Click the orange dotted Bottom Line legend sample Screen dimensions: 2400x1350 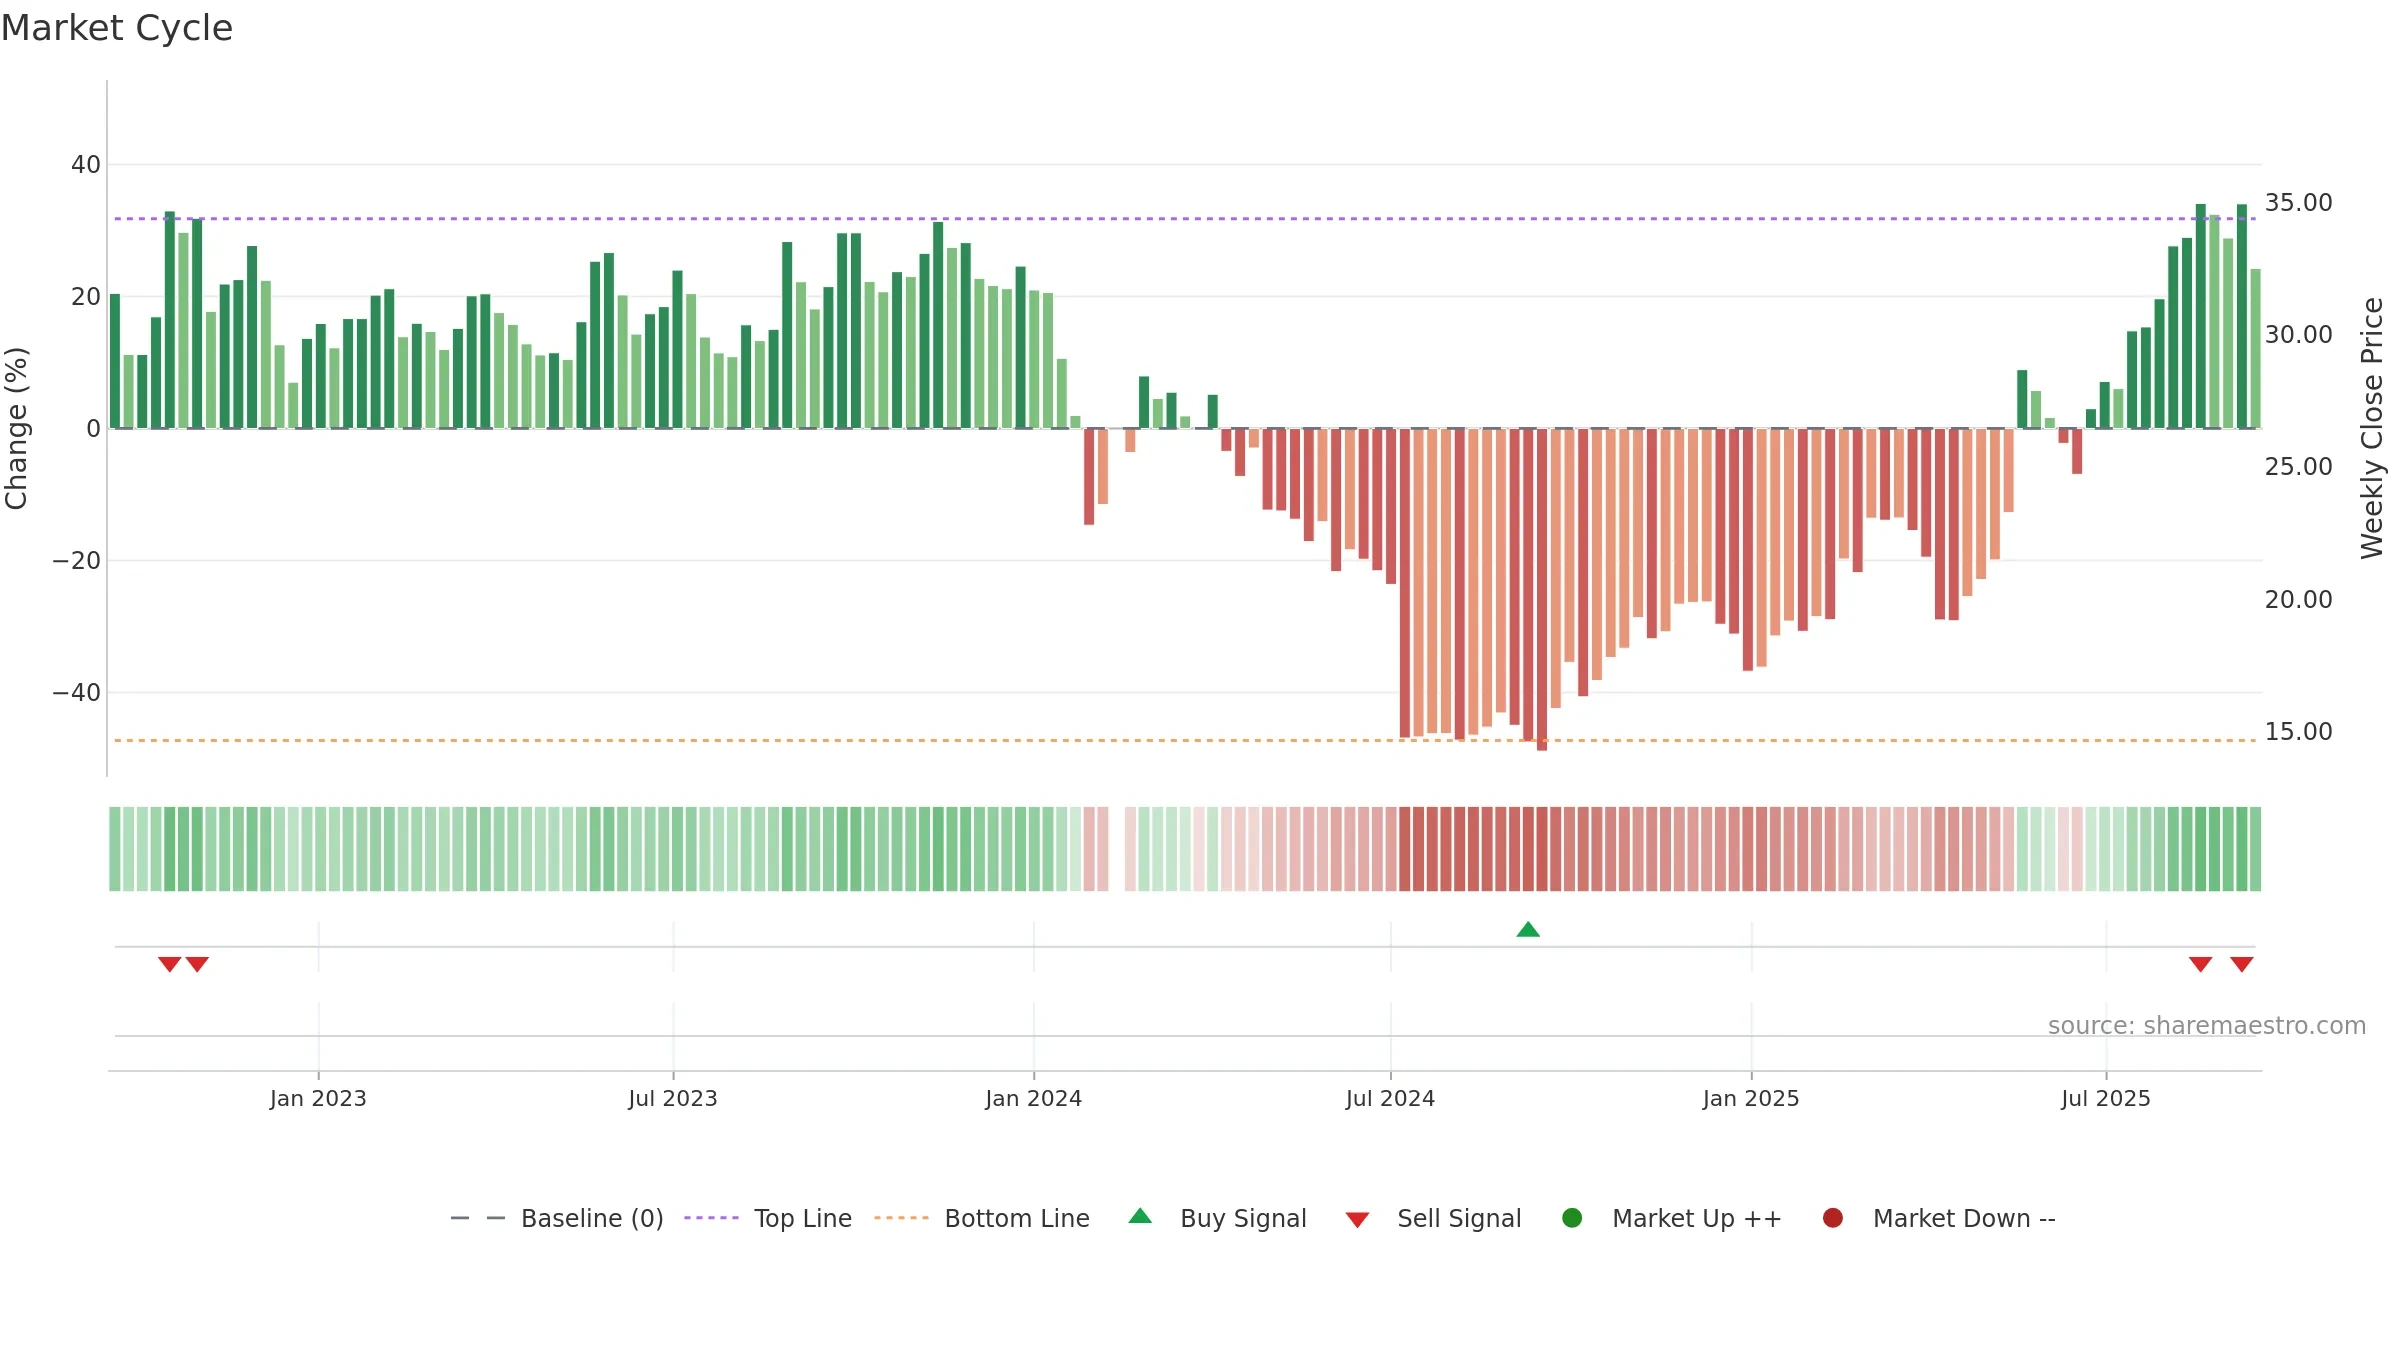[x=901, y=1218]
